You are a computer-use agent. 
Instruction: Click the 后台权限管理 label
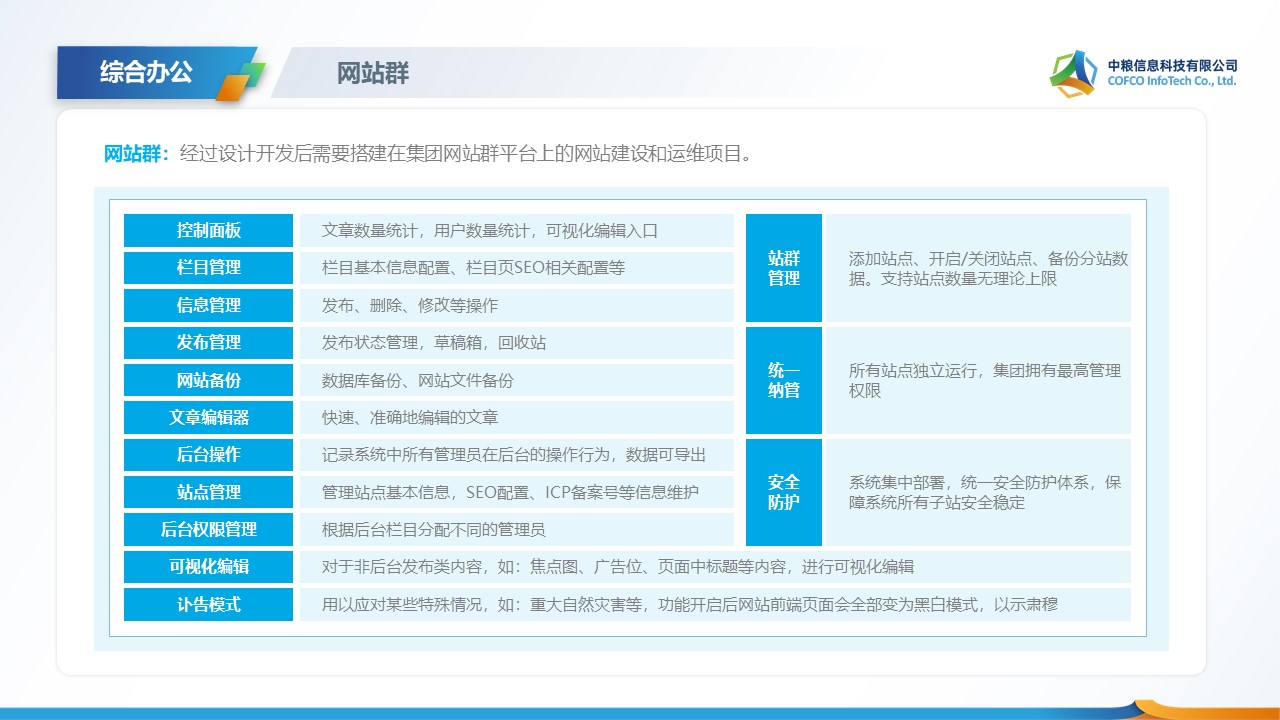click(x=208, y=529)
